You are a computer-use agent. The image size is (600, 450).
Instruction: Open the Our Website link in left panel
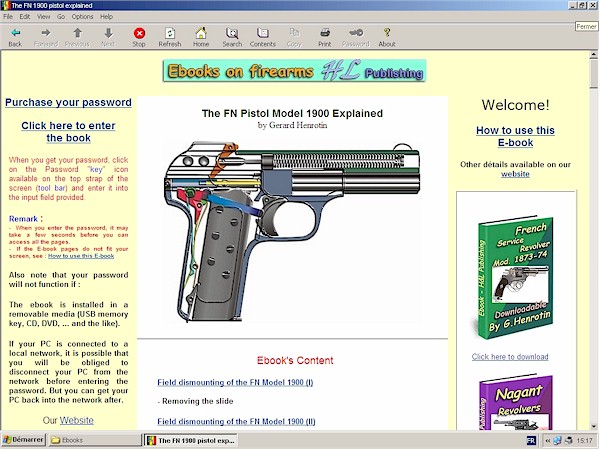point(77,420)
